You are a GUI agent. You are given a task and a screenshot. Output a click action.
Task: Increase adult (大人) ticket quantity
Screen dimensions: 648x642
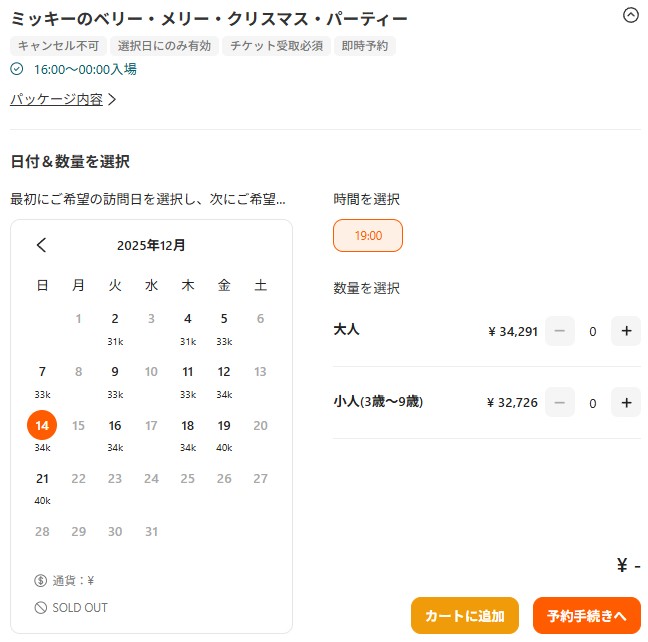(626, 331)
